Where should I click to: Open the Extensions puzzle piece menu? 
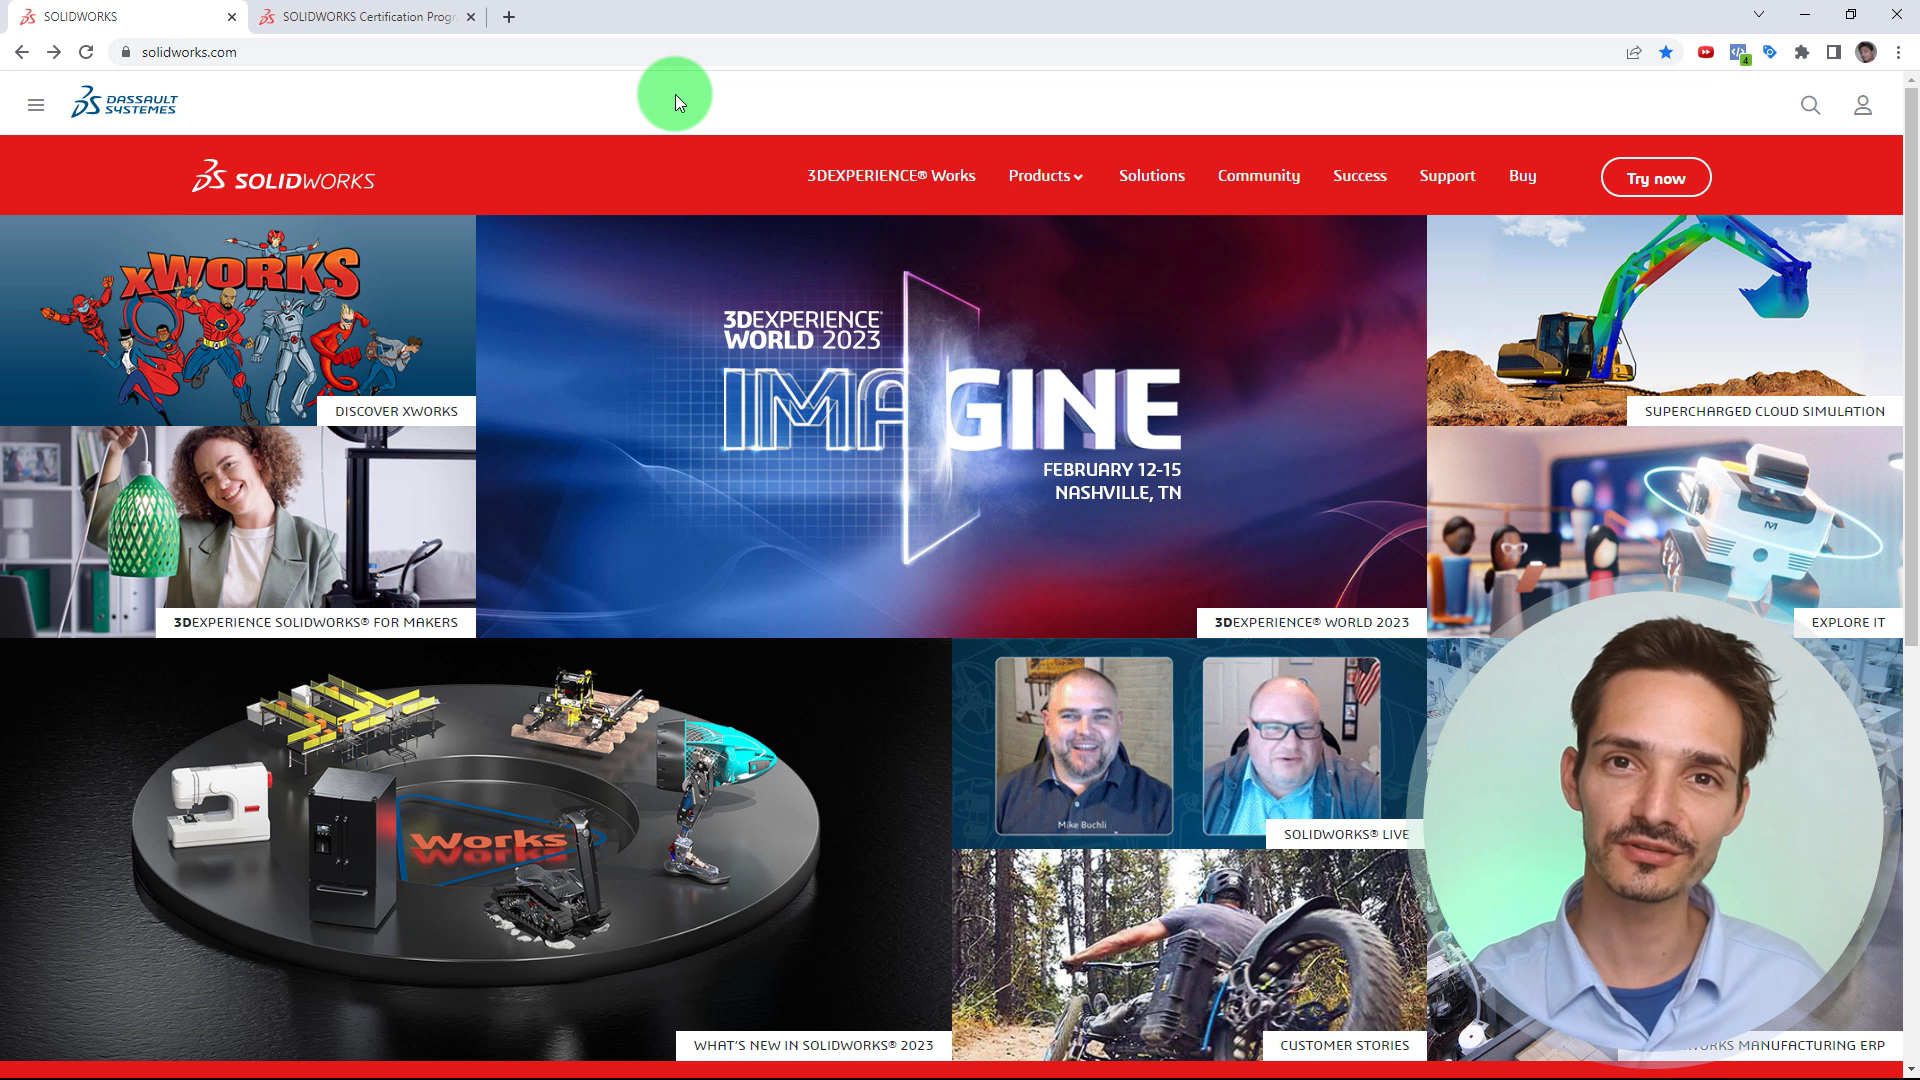tap(1802, 52)
